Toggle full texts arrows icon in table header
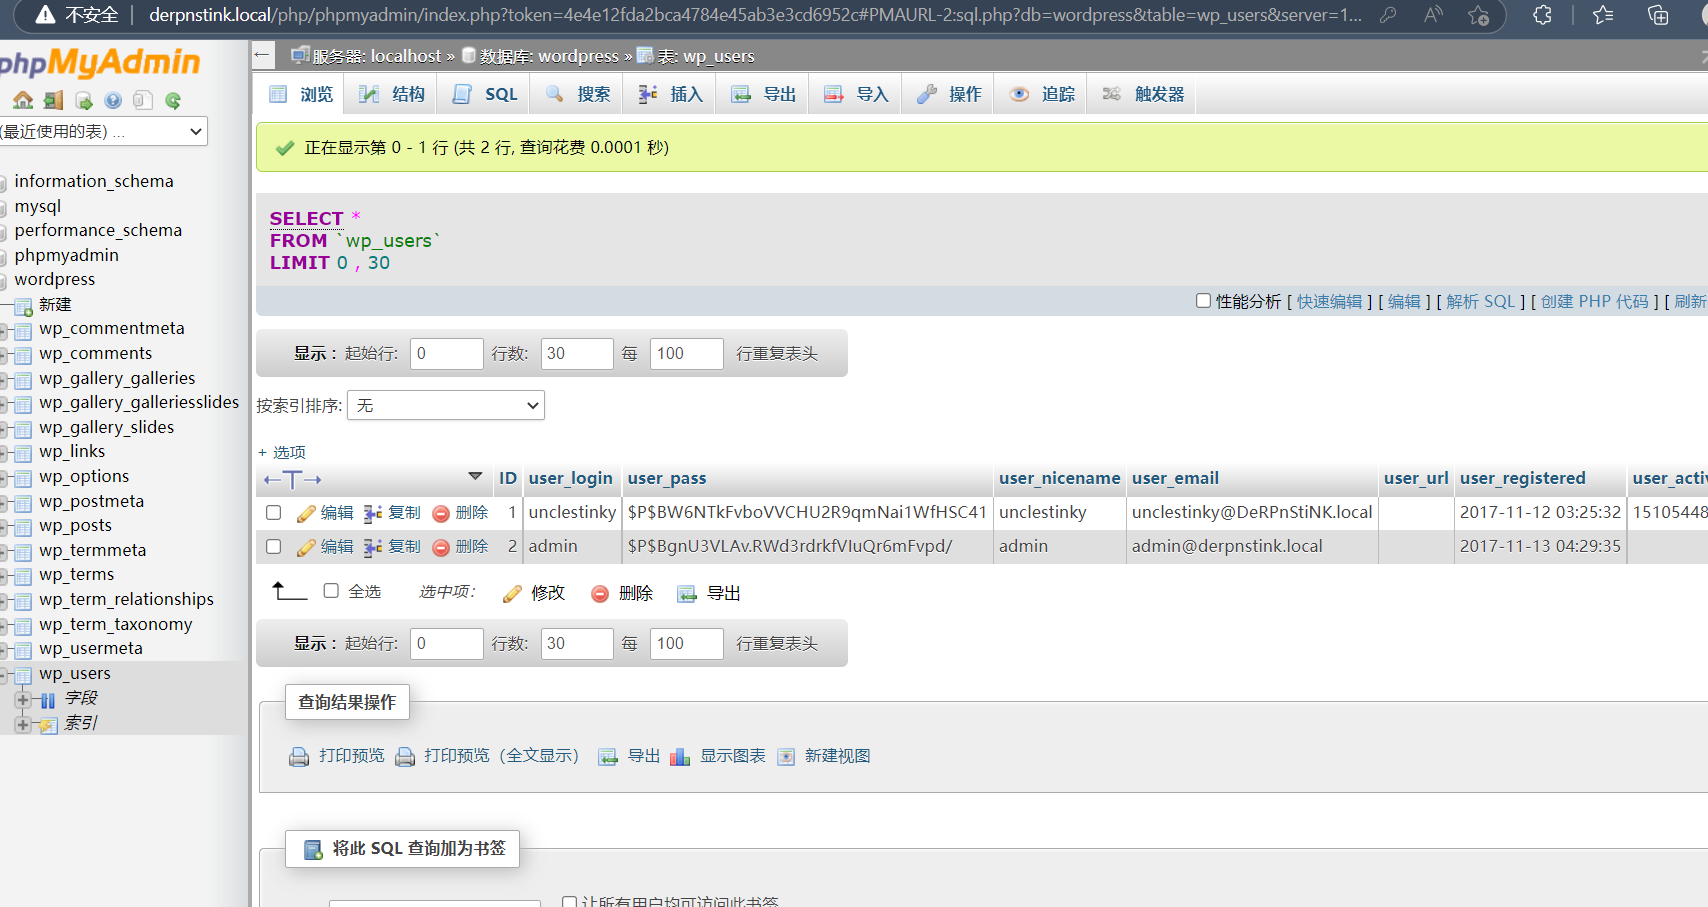This screenshot has height=907, width=1708. click(293, 480)
